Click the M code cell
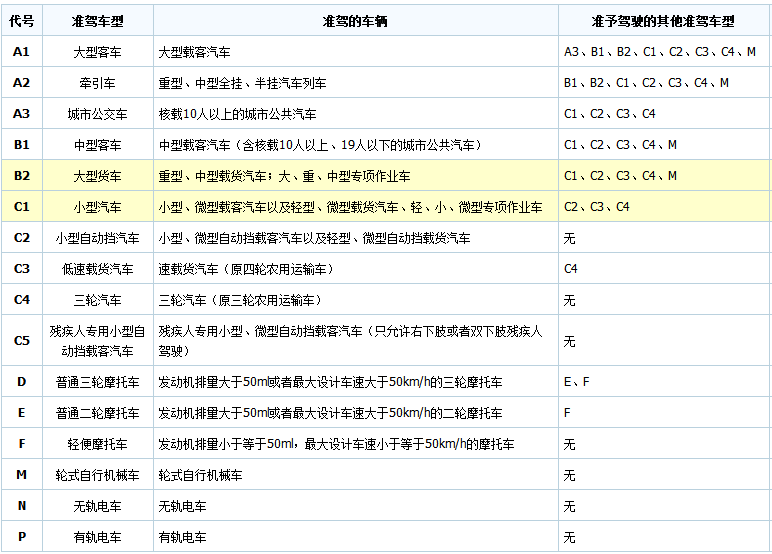772x554 pixels. [21, 475]
